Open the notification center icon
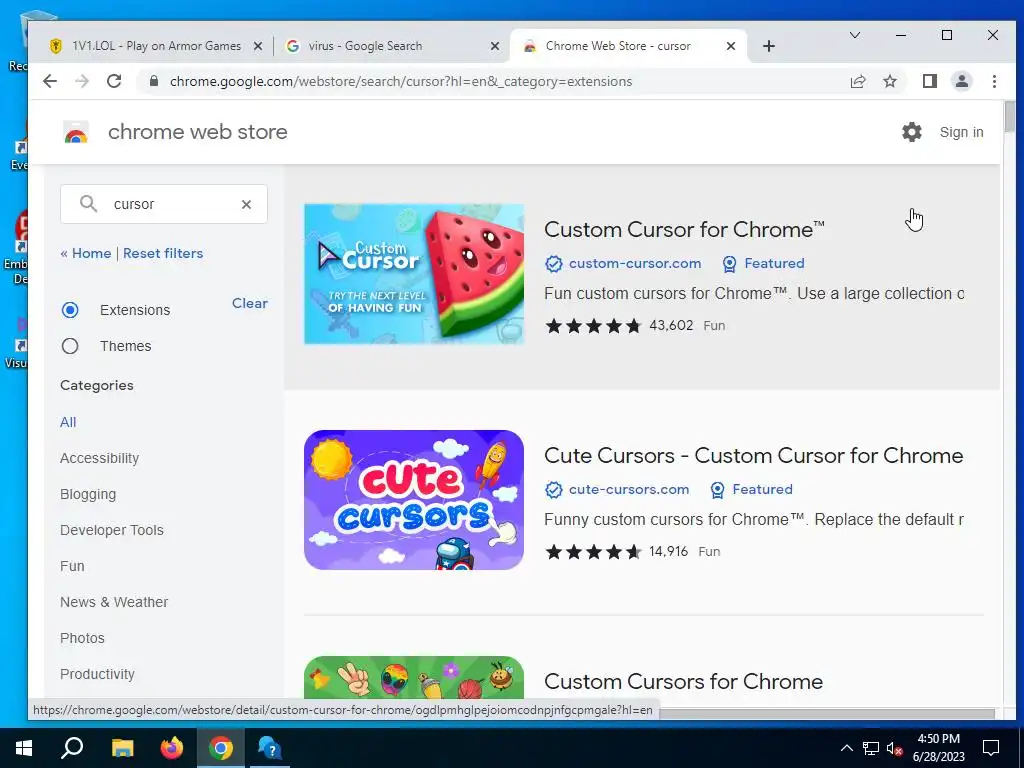 (991, 748)
